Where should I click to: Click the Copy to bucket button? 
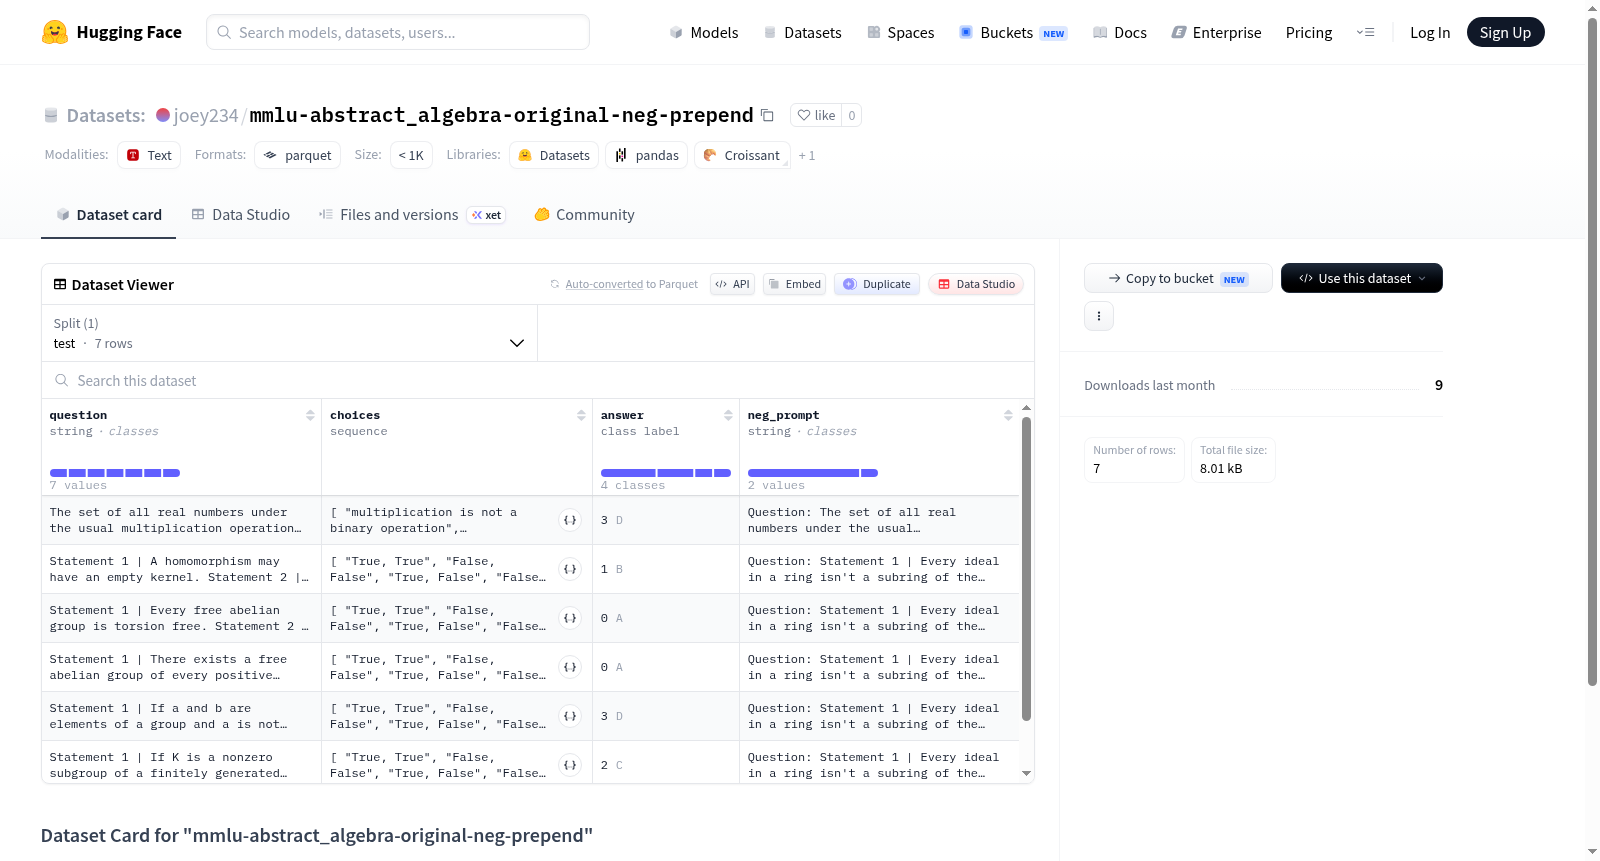click(1178, 278)
